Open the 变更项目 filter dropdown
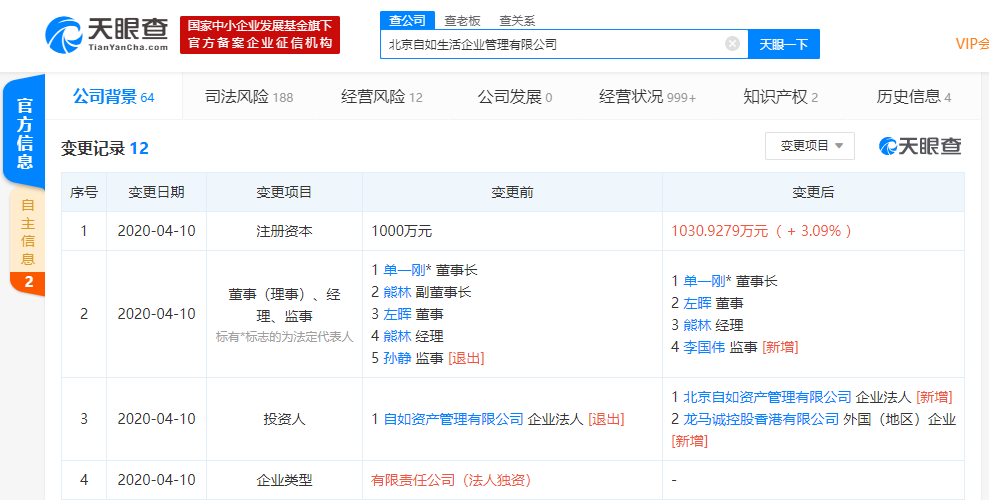The height and width of the screenshot is (500, 989). point(810,146)
